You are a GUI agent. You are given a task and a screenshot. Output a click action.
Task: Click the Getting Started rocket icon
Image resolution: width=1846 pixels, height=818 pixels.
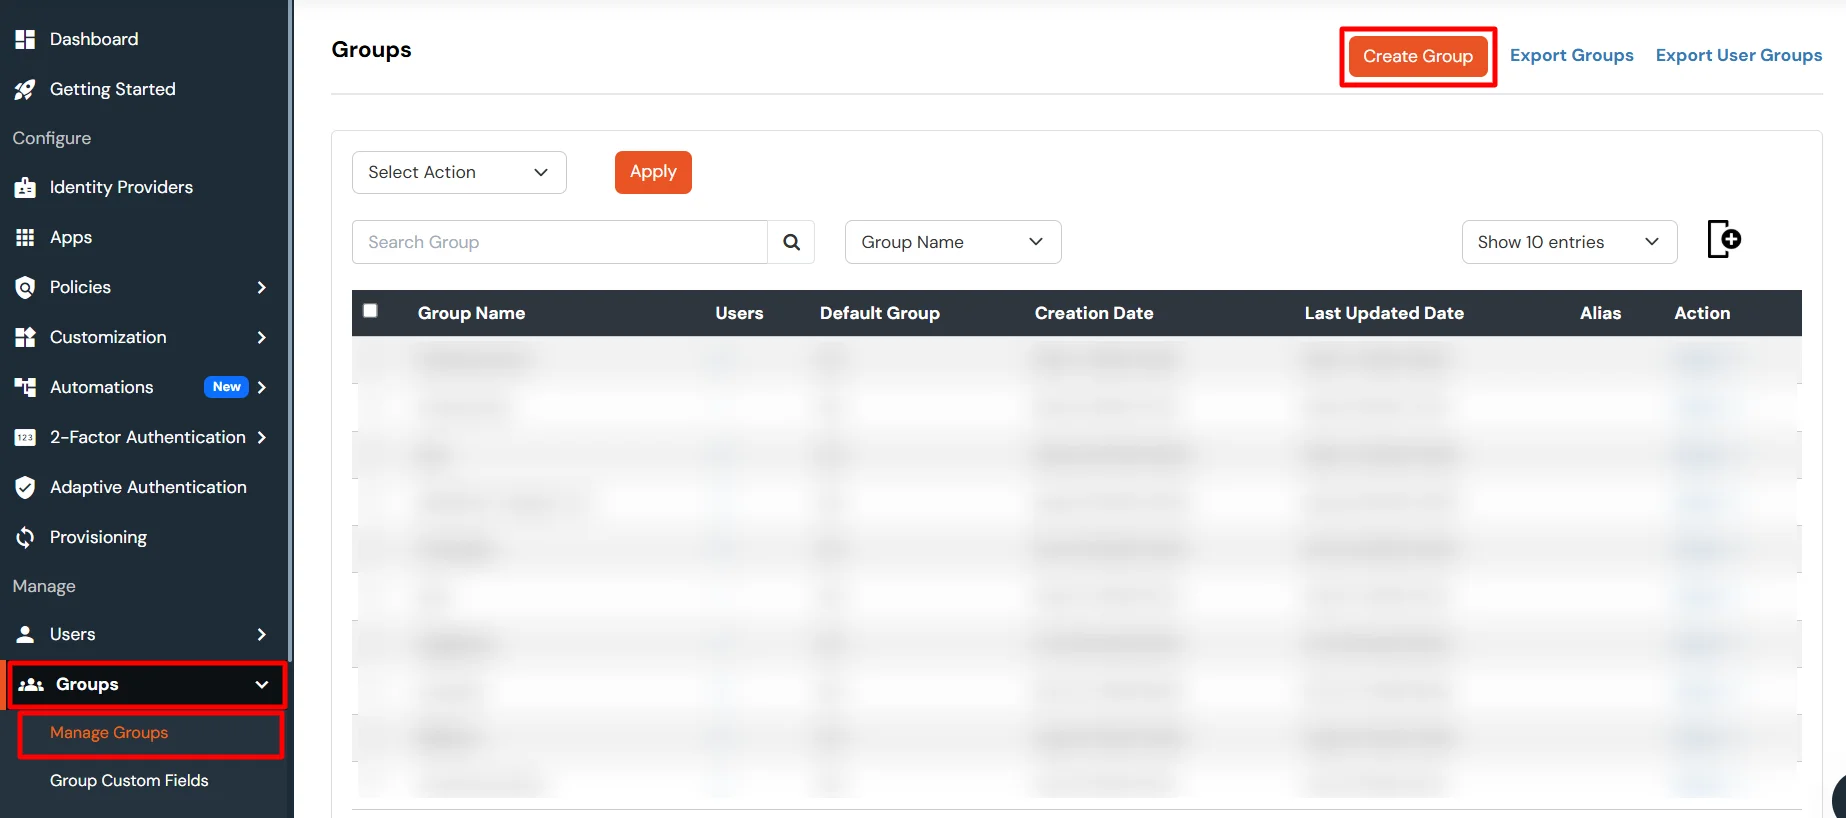click(x=25, y=90)
